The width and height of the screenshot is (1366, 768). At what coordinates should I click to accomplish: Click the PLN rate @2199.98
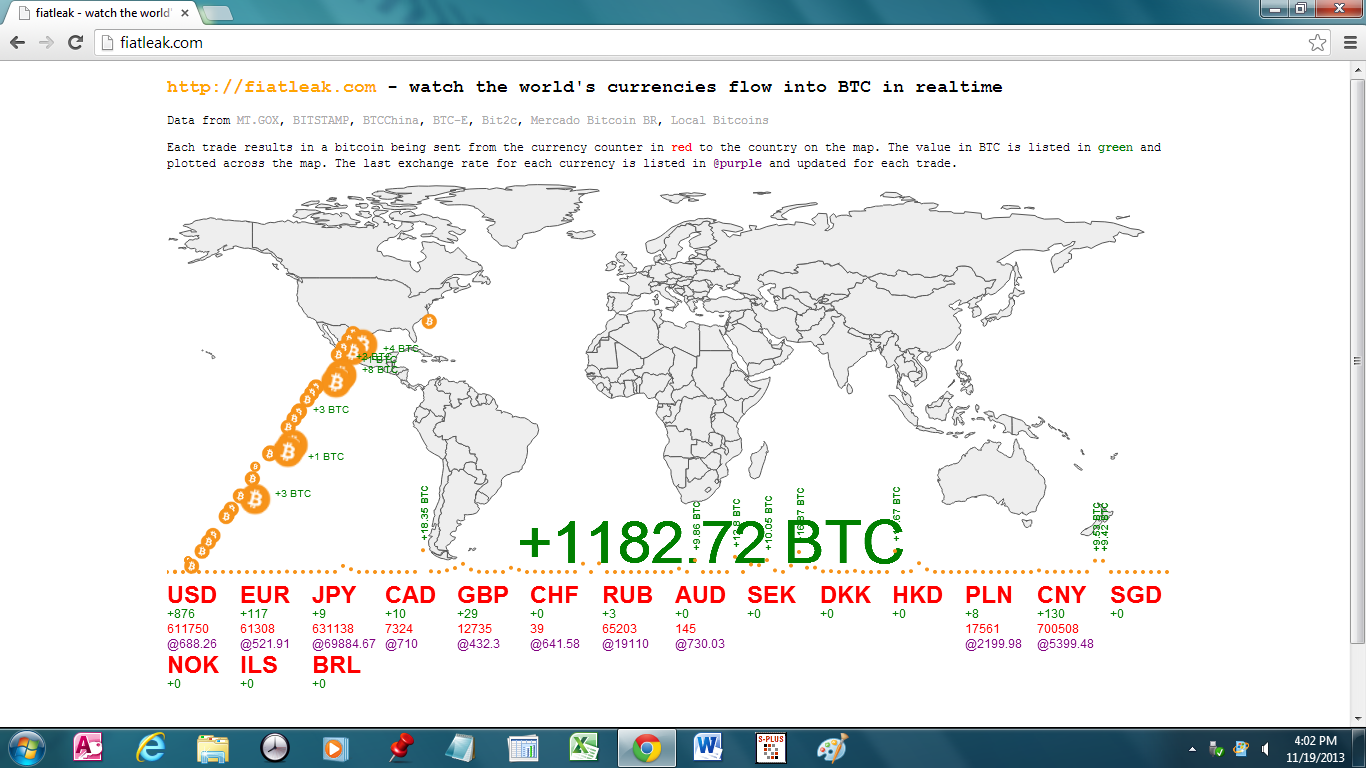click(x=993, y=644)
